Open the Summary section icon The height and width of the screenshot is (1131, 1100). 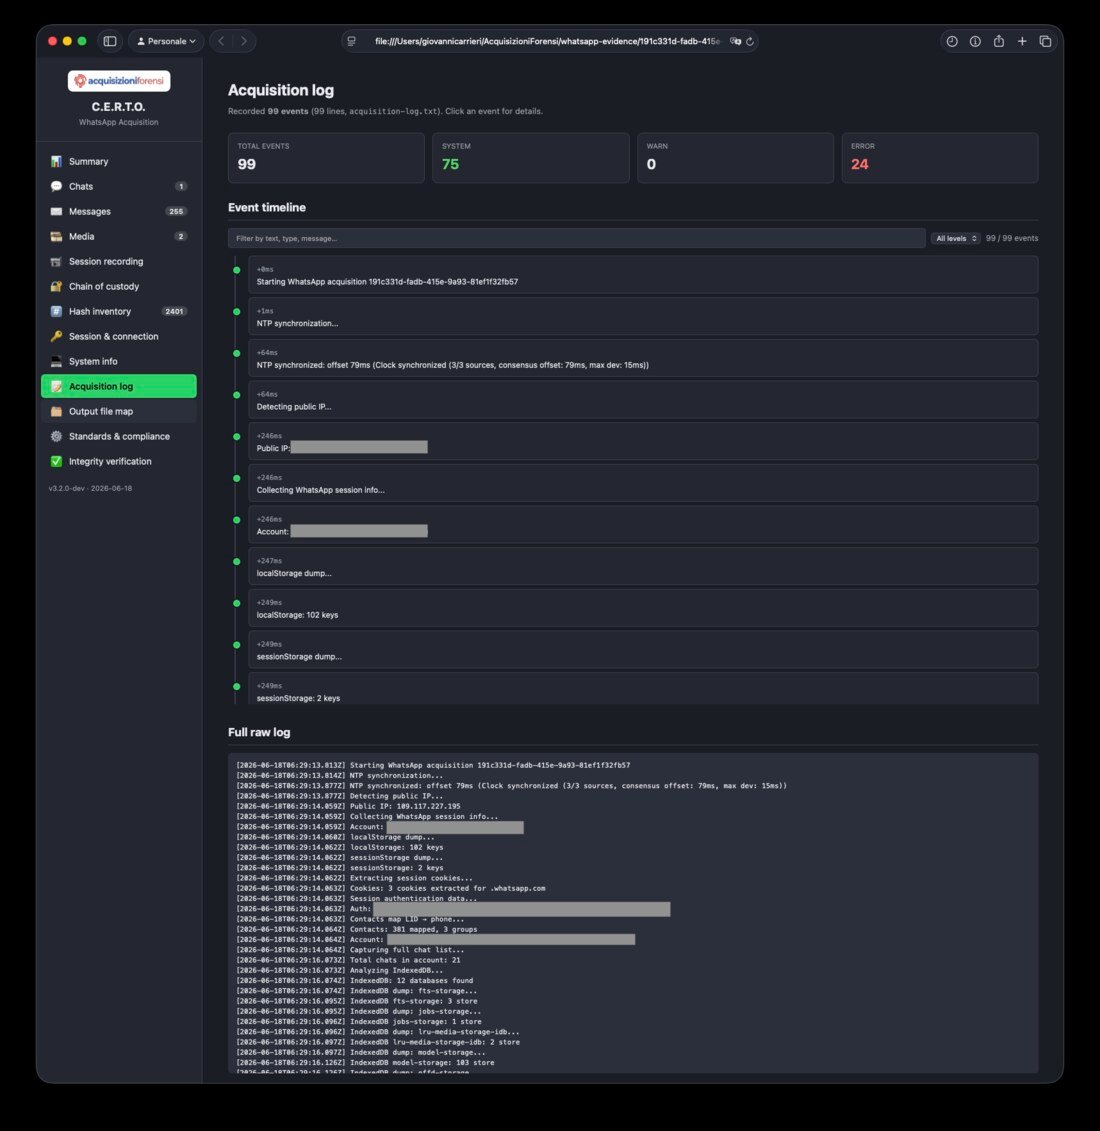pos(56,162)
